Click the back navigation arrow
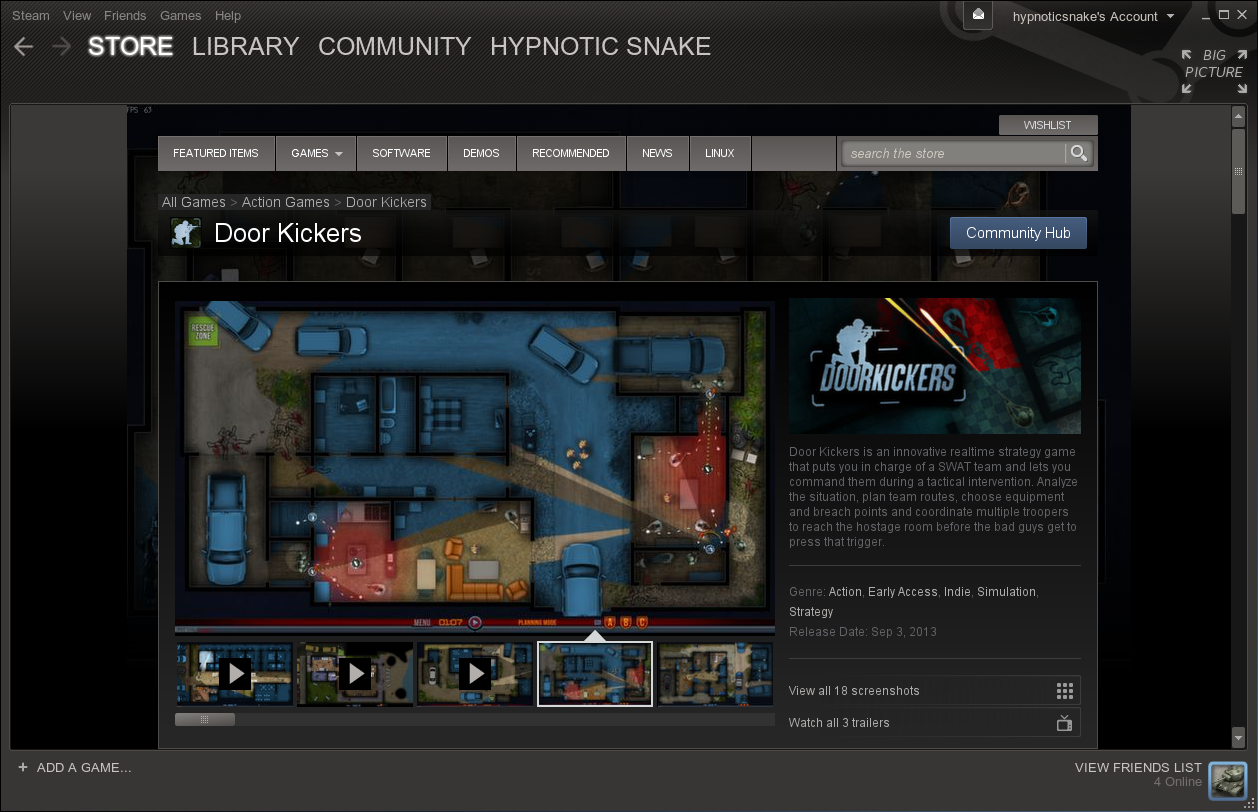The height and width of the screenshot is (812, 1258). point(24,47)
